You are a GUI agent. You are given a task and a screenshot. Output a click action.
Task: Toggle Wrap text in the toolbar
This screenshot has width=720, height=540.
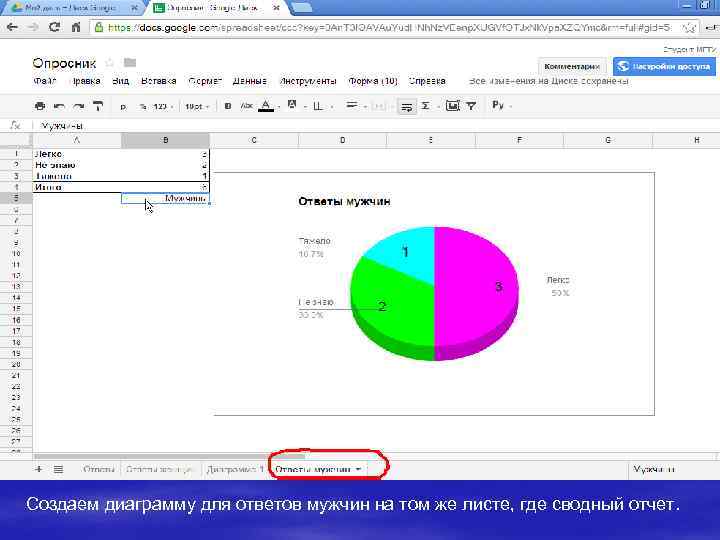[x=406, y=107]
